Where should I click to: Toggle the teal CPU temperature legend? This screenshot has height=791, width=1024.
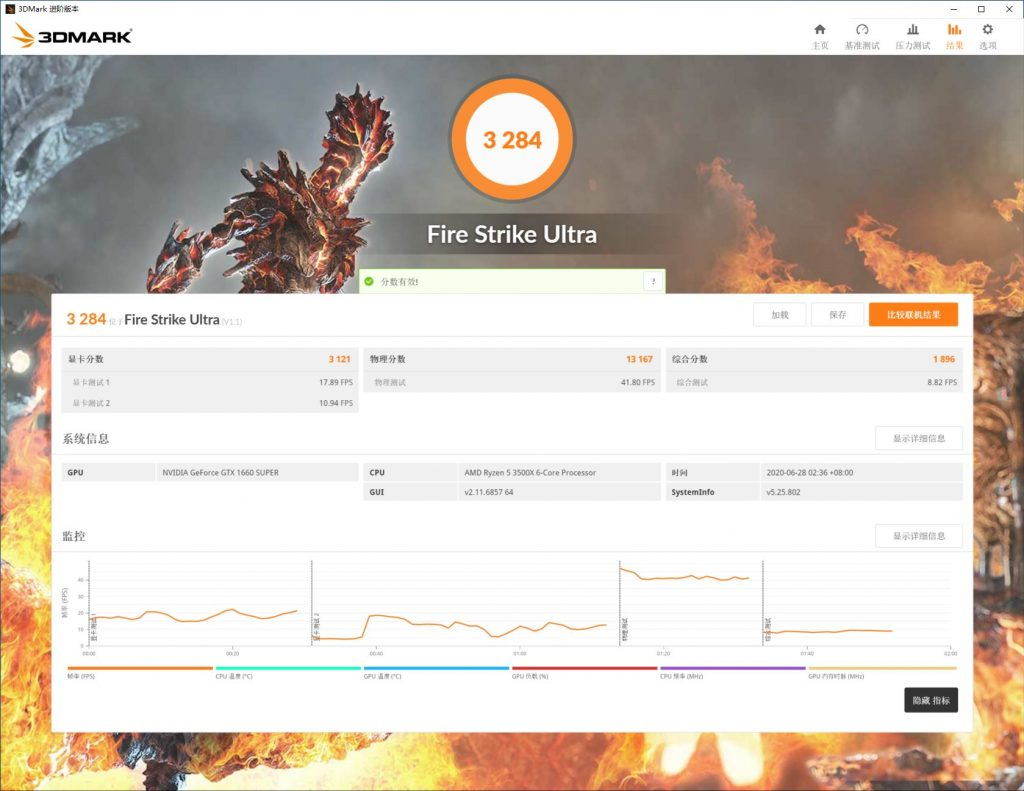288,672
